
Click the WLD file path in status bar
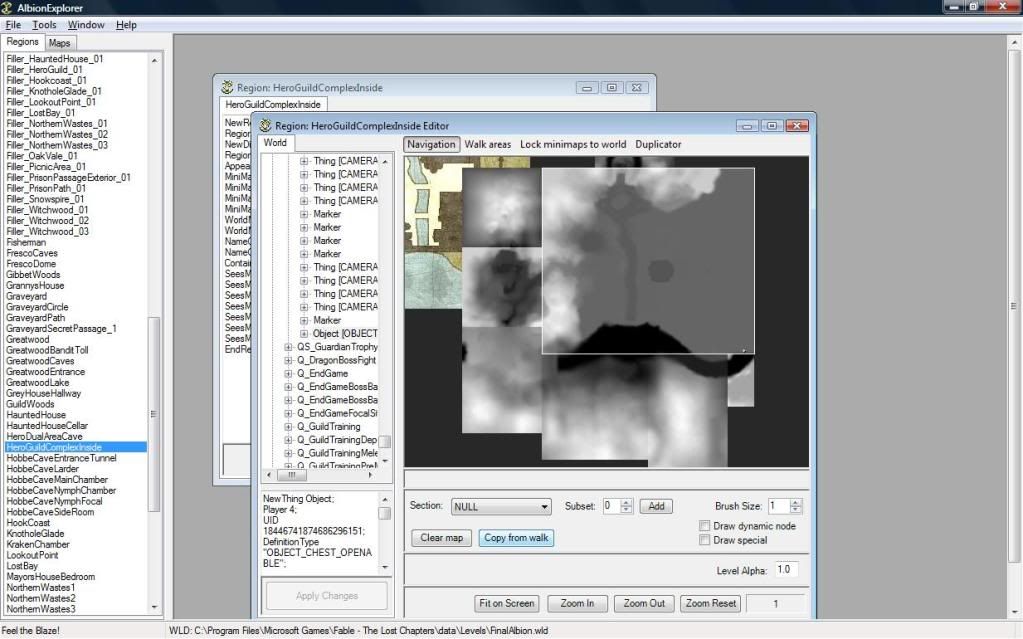click(x=358, y=631)
